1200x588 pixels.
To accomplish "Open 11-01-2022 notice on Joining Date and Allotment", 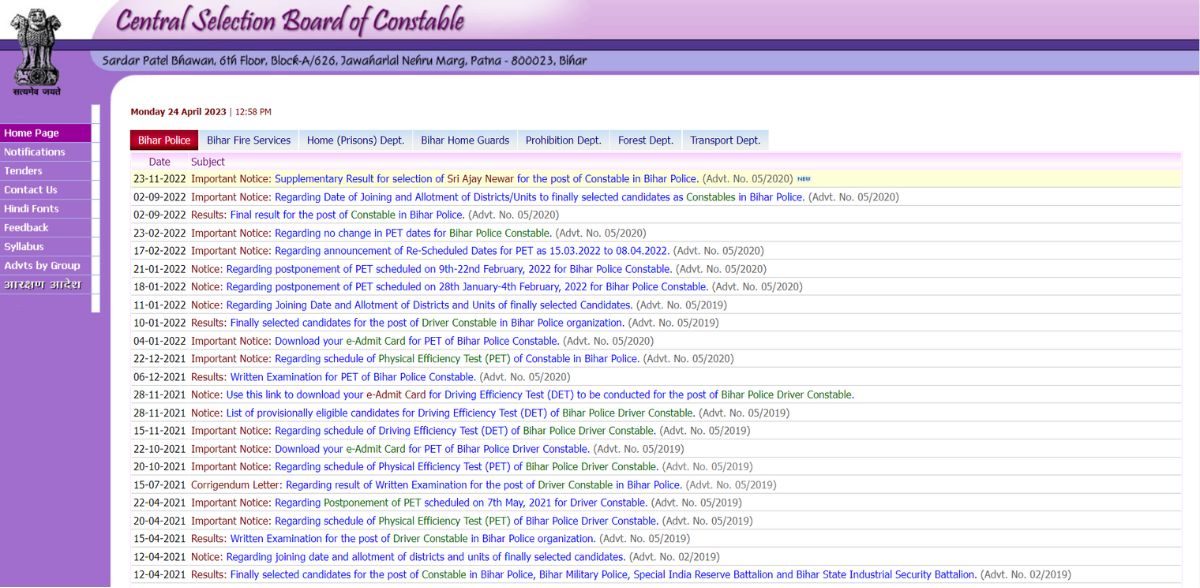I will 429,305.
